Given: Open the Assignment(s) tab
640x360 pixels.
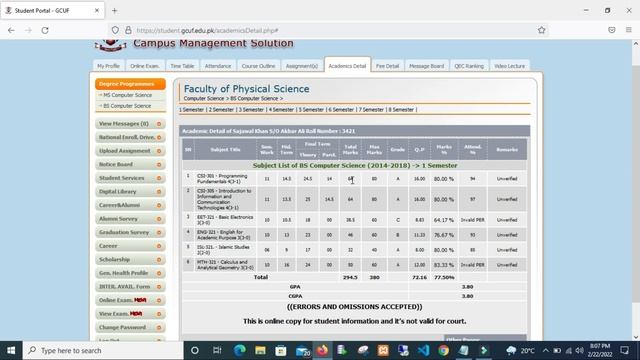Looking at the screenshot, I should [x=302, y=66].
